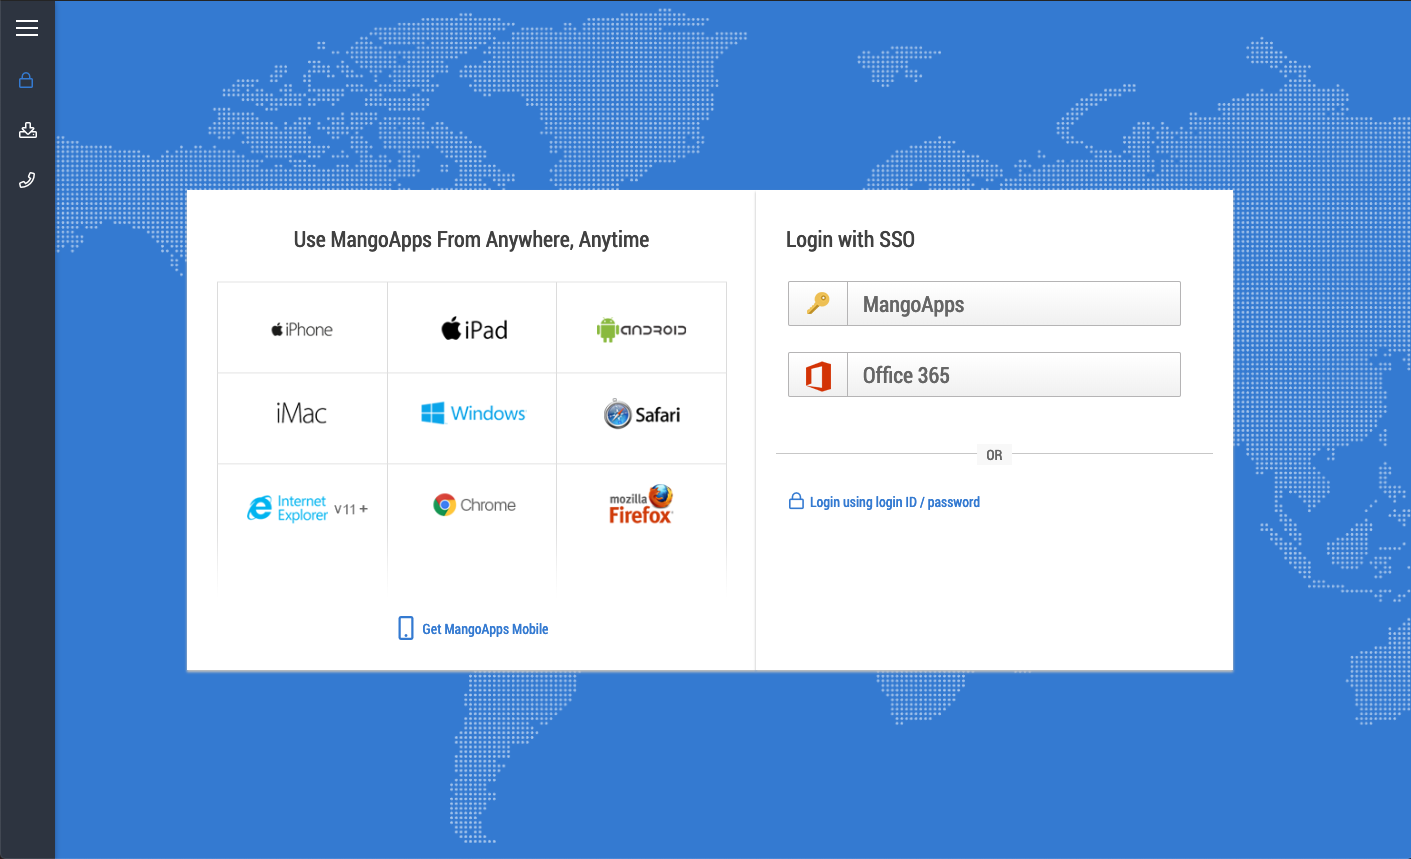Log in with Office 365 SSO button
1411x859 pixels.
[x=984, y=374]
